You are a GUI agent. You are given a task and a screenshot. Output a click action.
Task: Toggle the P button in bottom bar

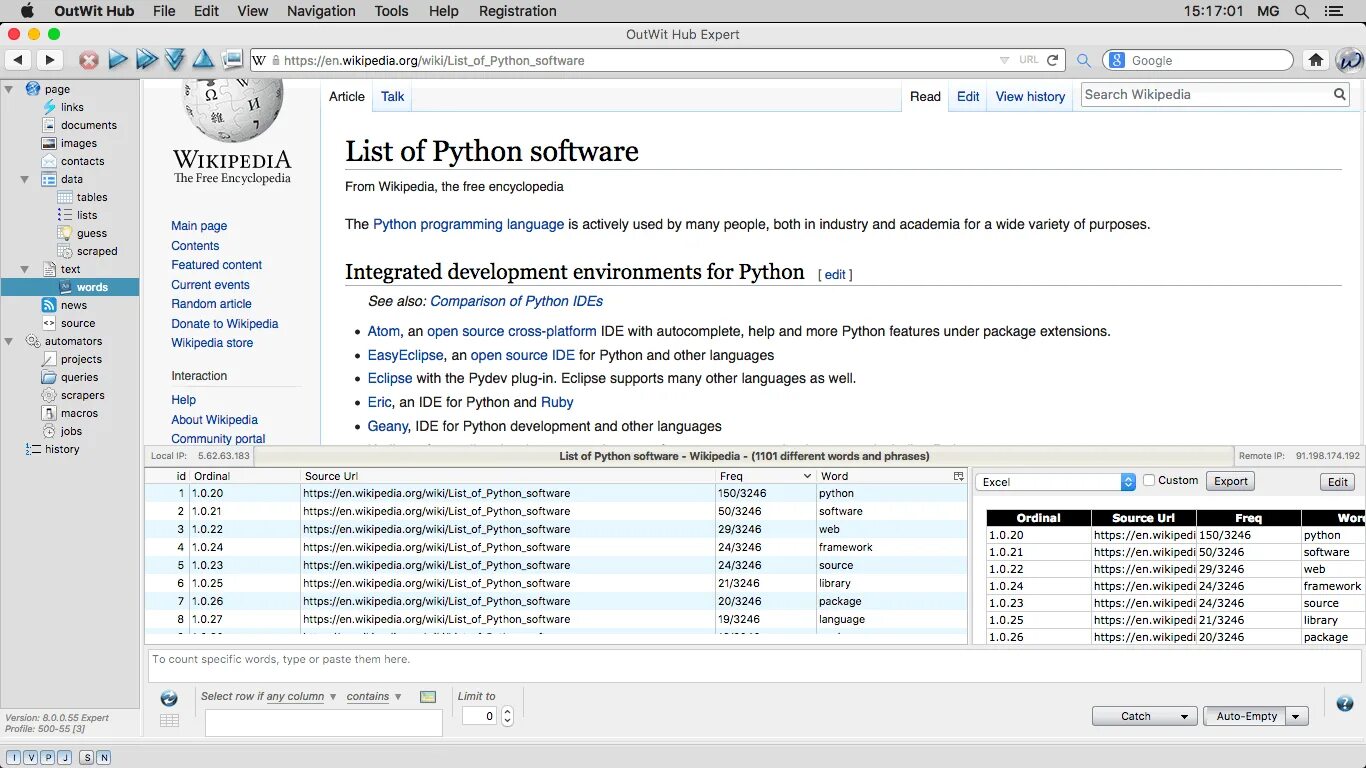[x=48, y=758]
